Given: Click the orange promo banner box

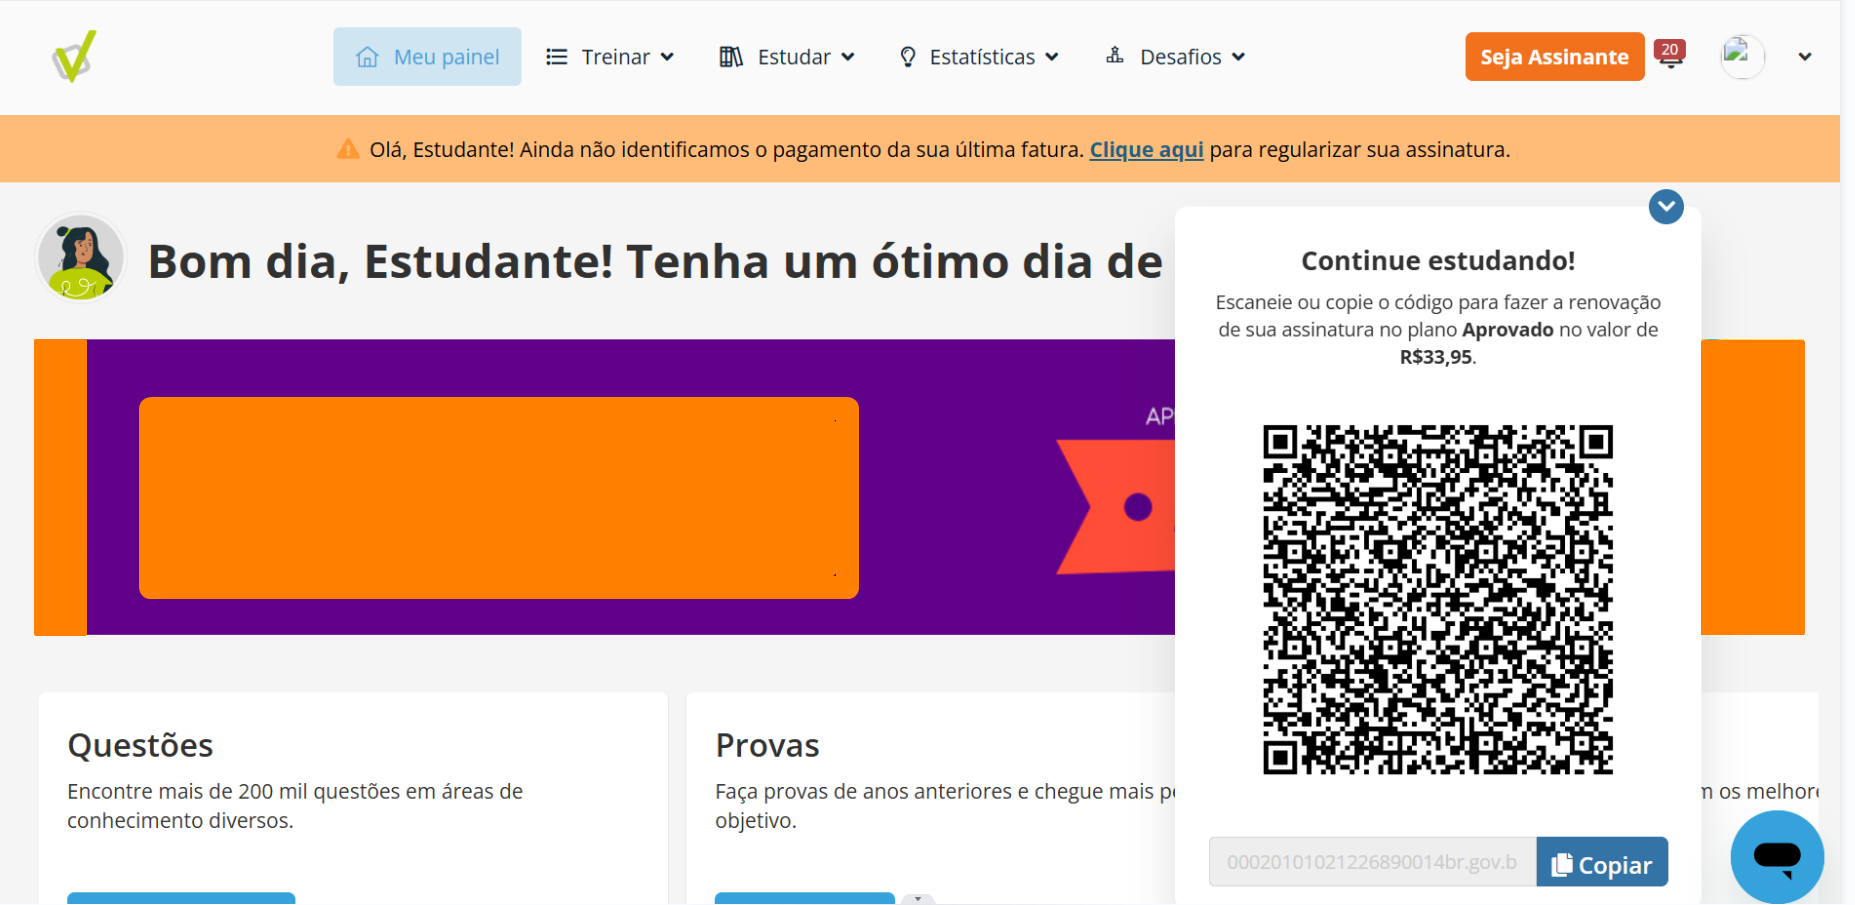Looking at the screenshot, I should [x=499, y=498].
